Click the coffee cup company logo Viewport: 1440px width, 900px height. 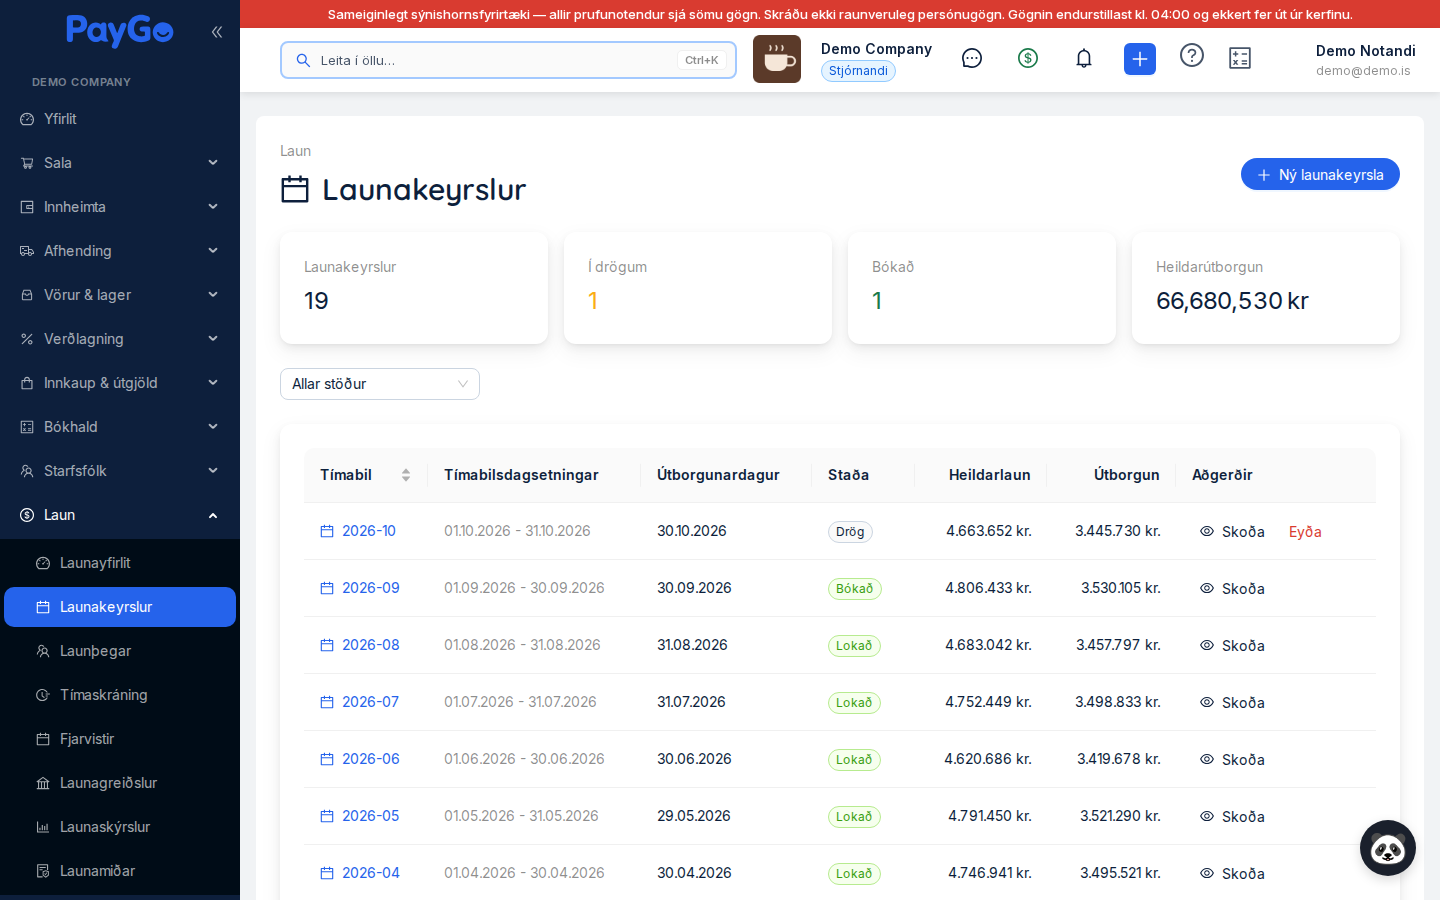click(777, 59)
